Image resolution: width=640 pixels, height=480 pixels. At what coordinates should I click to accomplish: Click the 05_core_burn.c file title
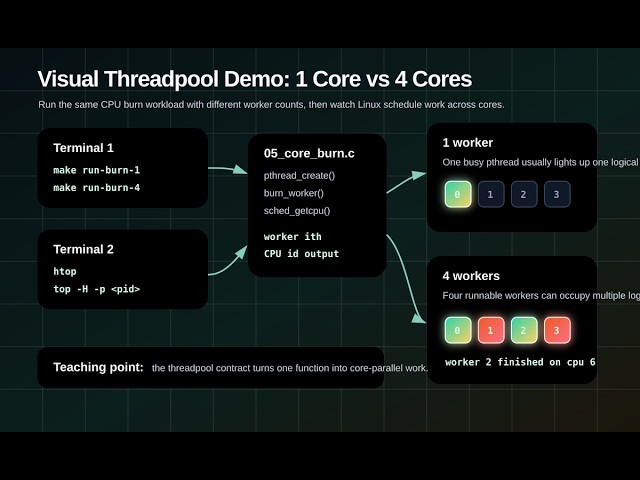point(309,153)
